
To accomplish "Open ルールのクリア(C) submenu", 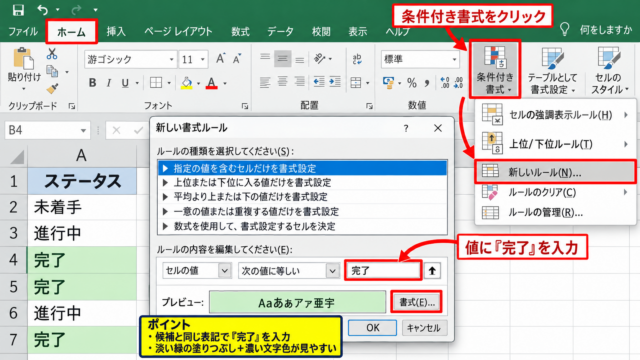I will pos(555,192).
